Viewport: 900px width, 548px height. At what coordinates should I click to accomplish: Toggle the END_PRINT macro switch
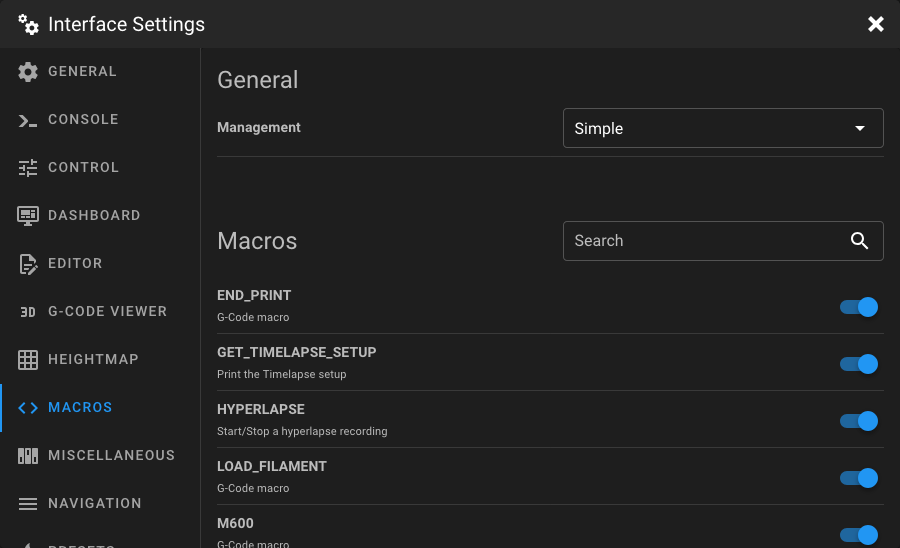point(859,307)
